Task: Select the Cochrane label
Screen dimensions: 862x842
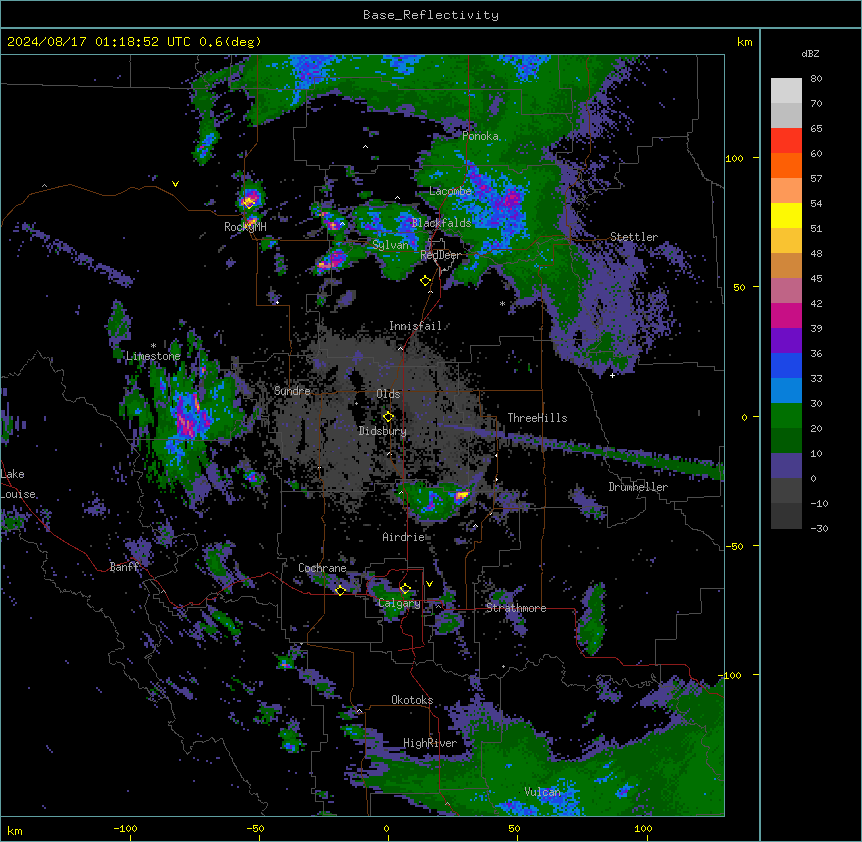Action: click(322, 568)
